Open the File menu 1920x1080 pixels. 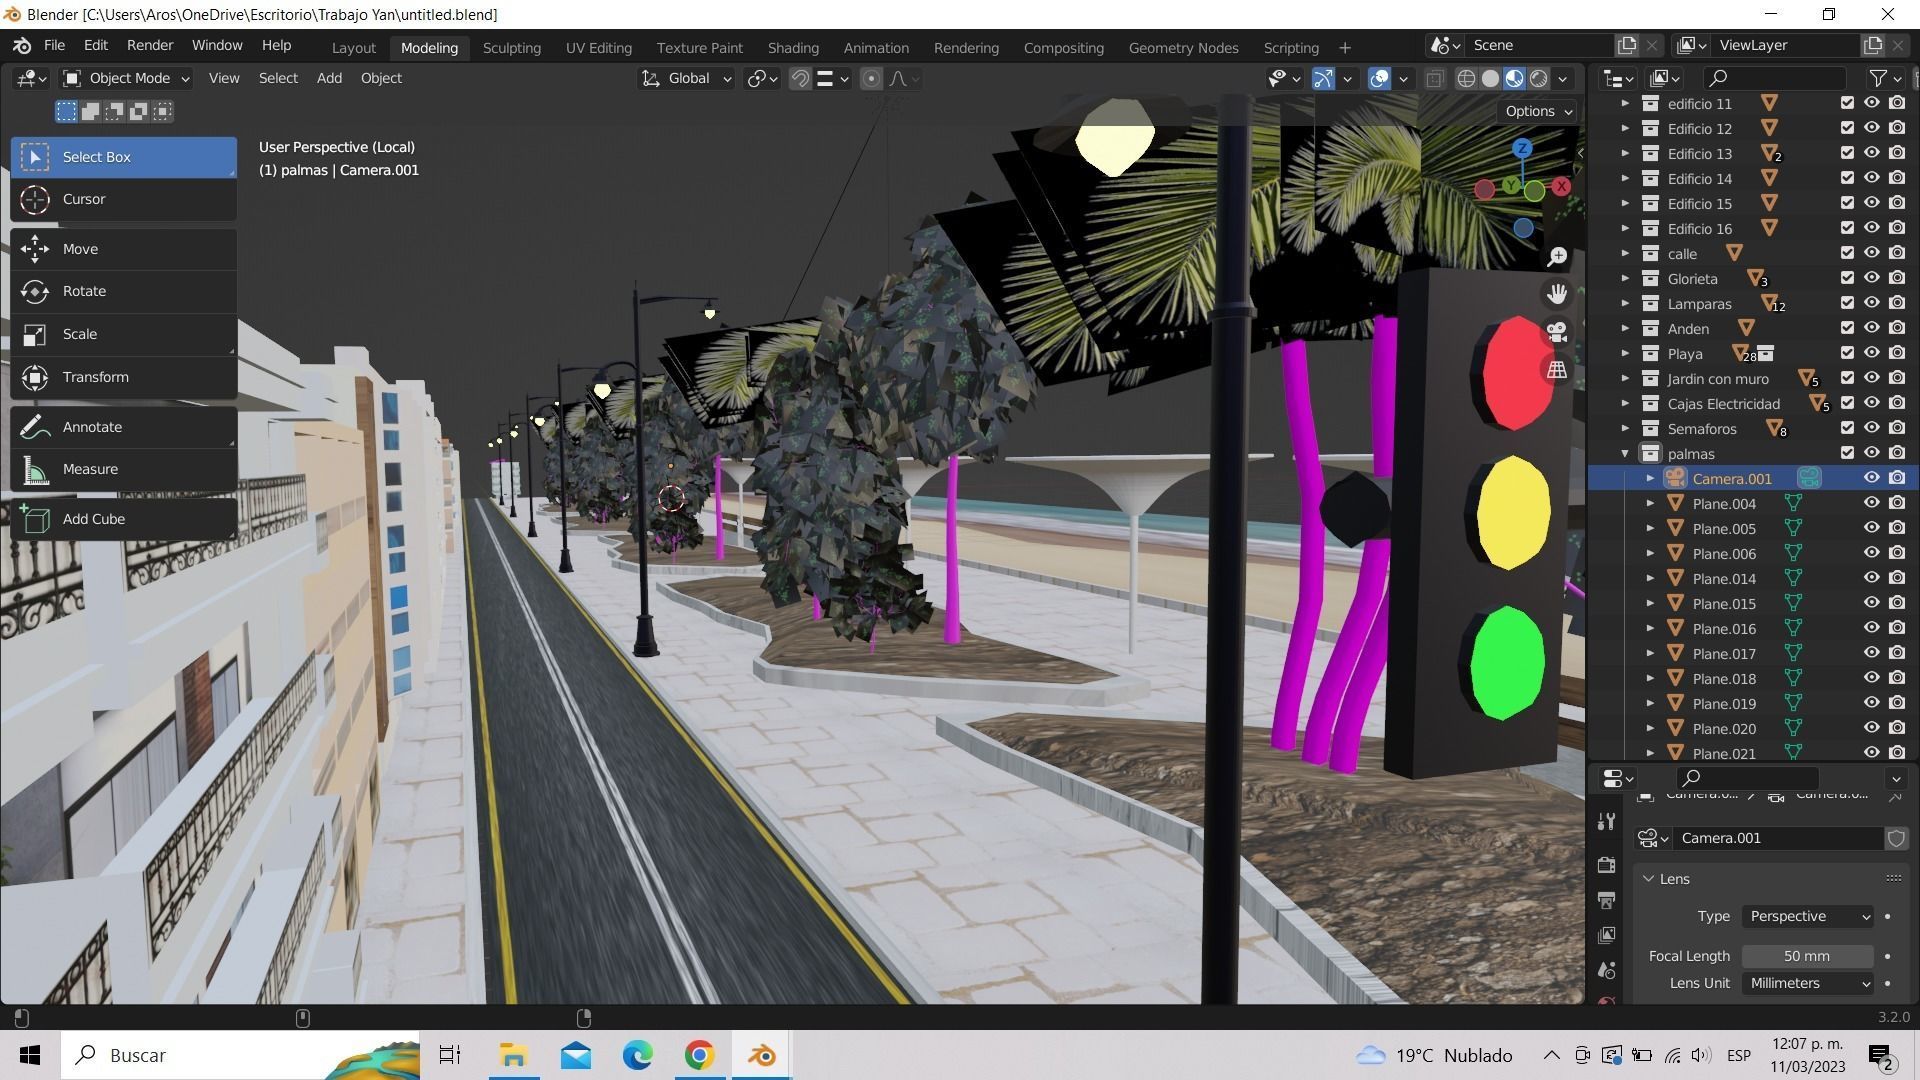click(54, 46)
